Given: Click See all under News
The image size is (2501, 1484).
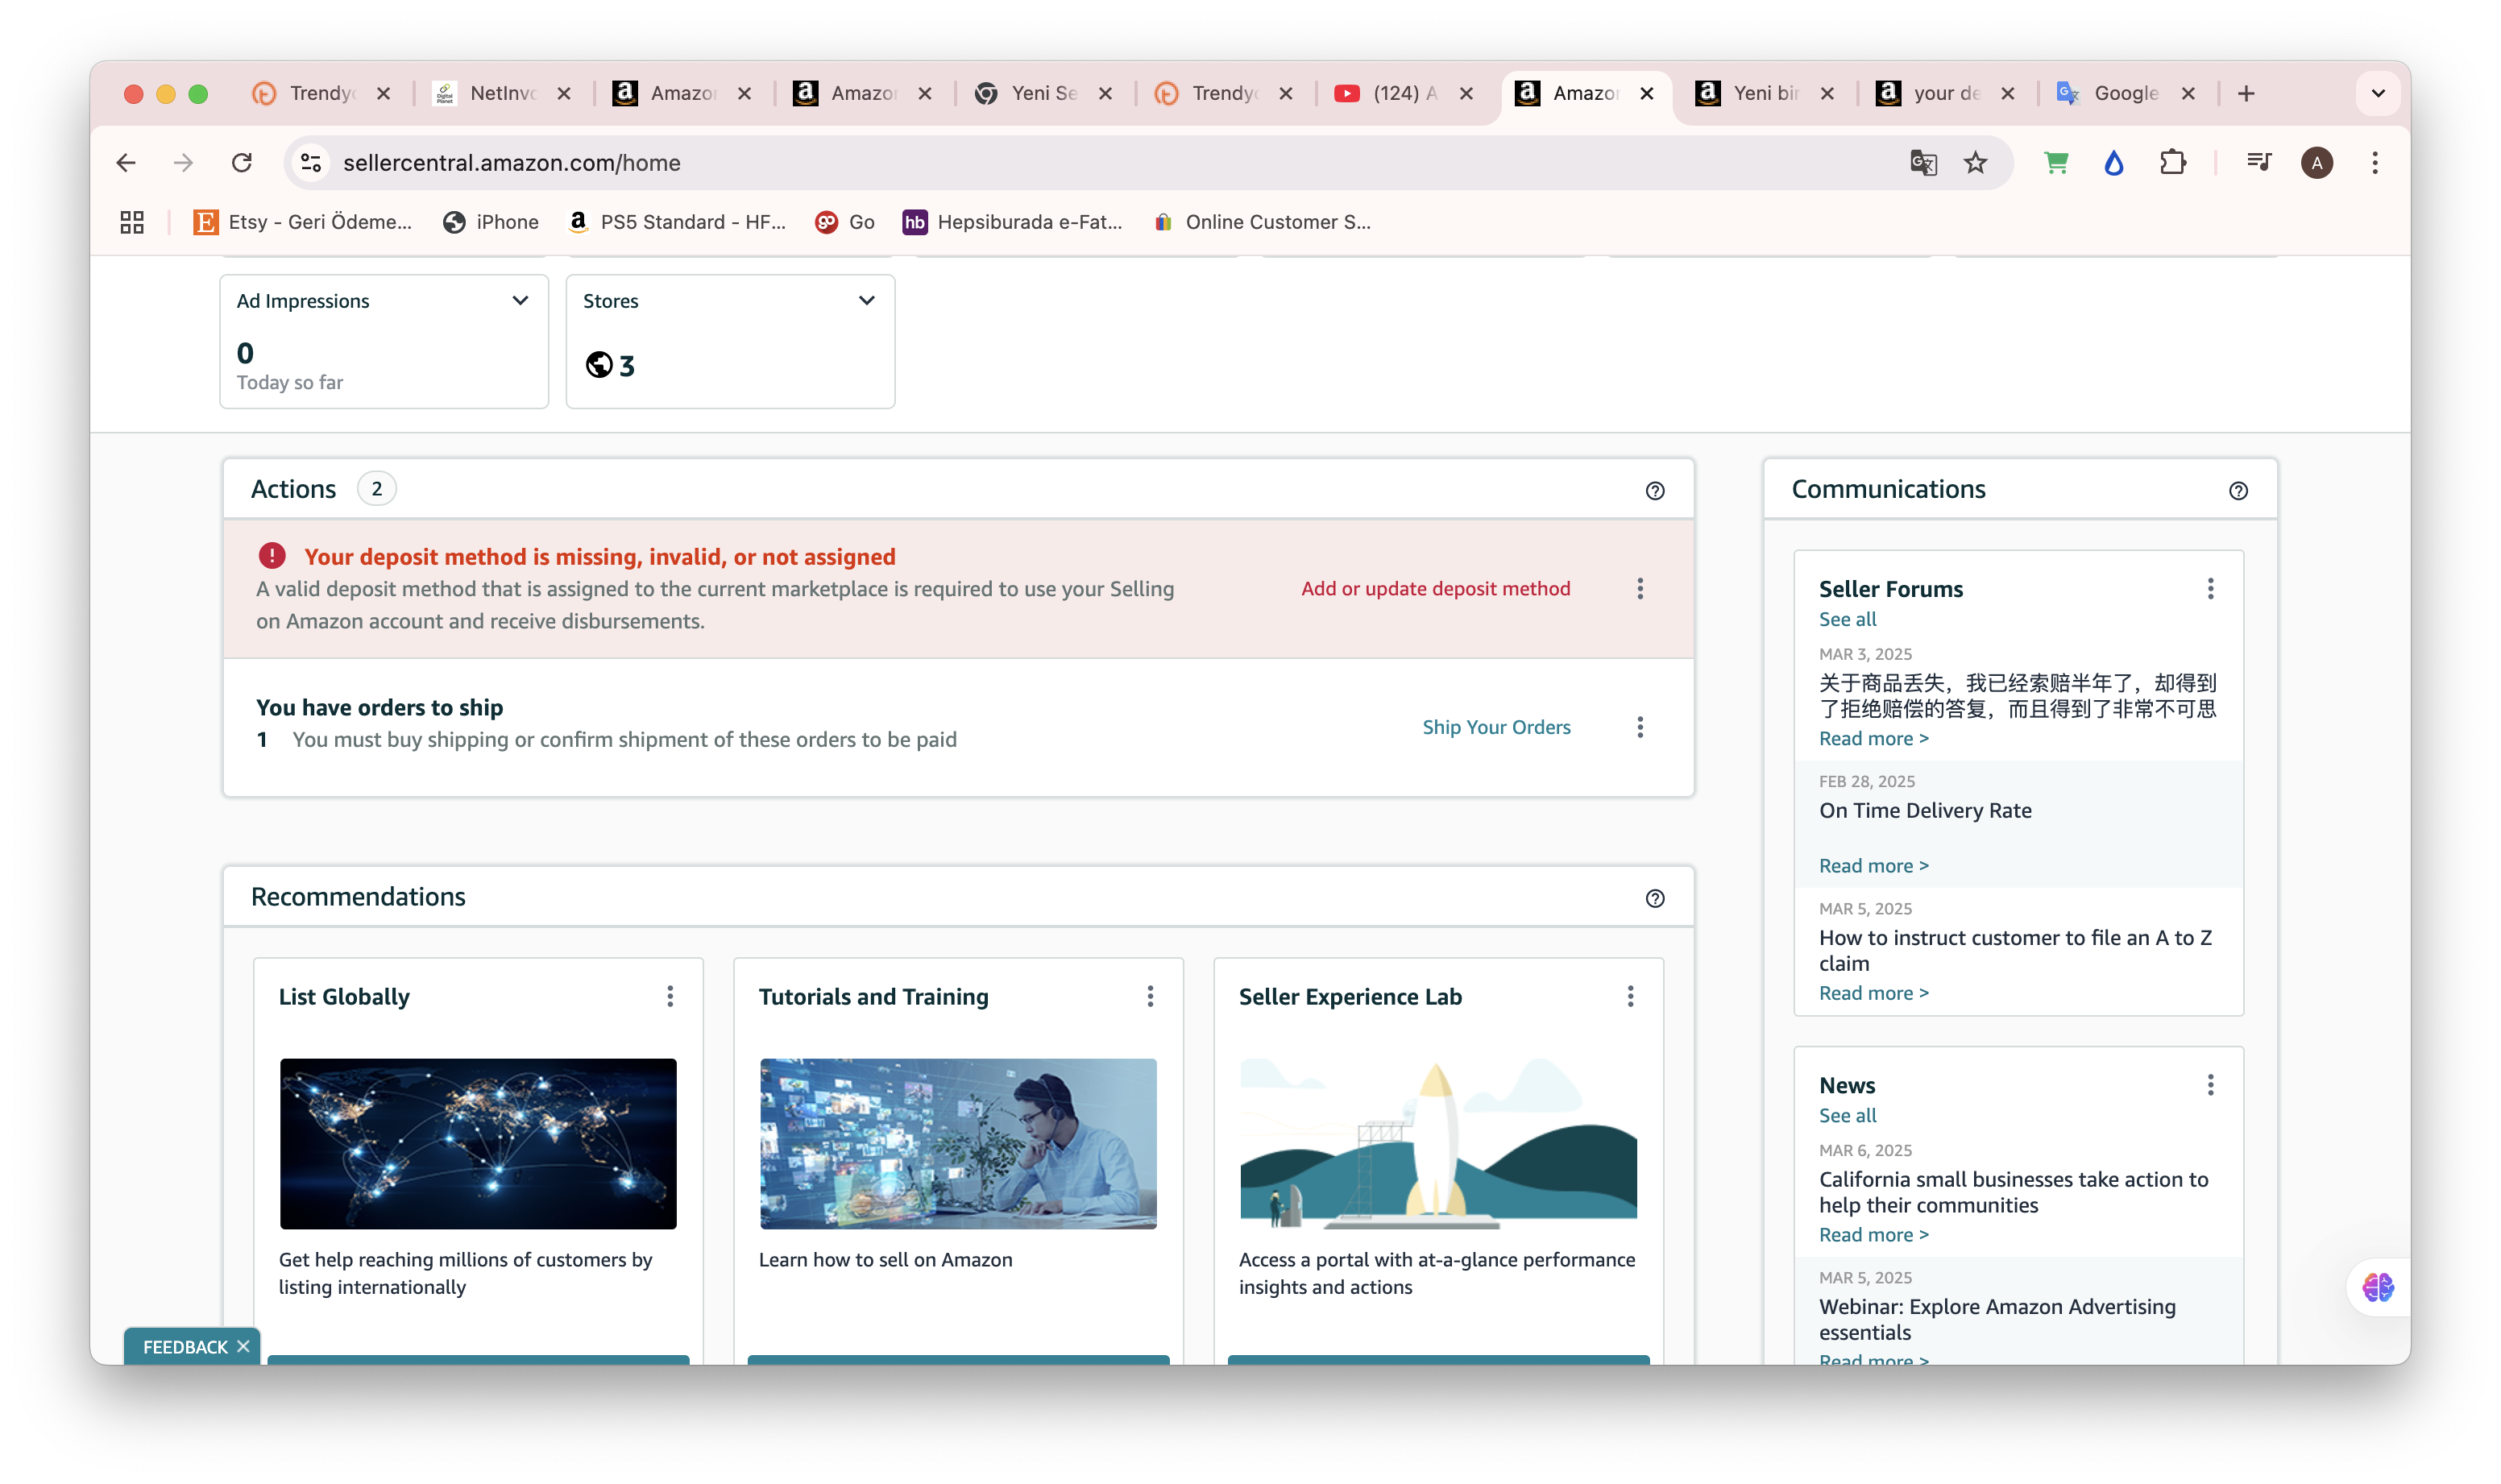Looking at the screenshot, I should click(1847, 1115).
